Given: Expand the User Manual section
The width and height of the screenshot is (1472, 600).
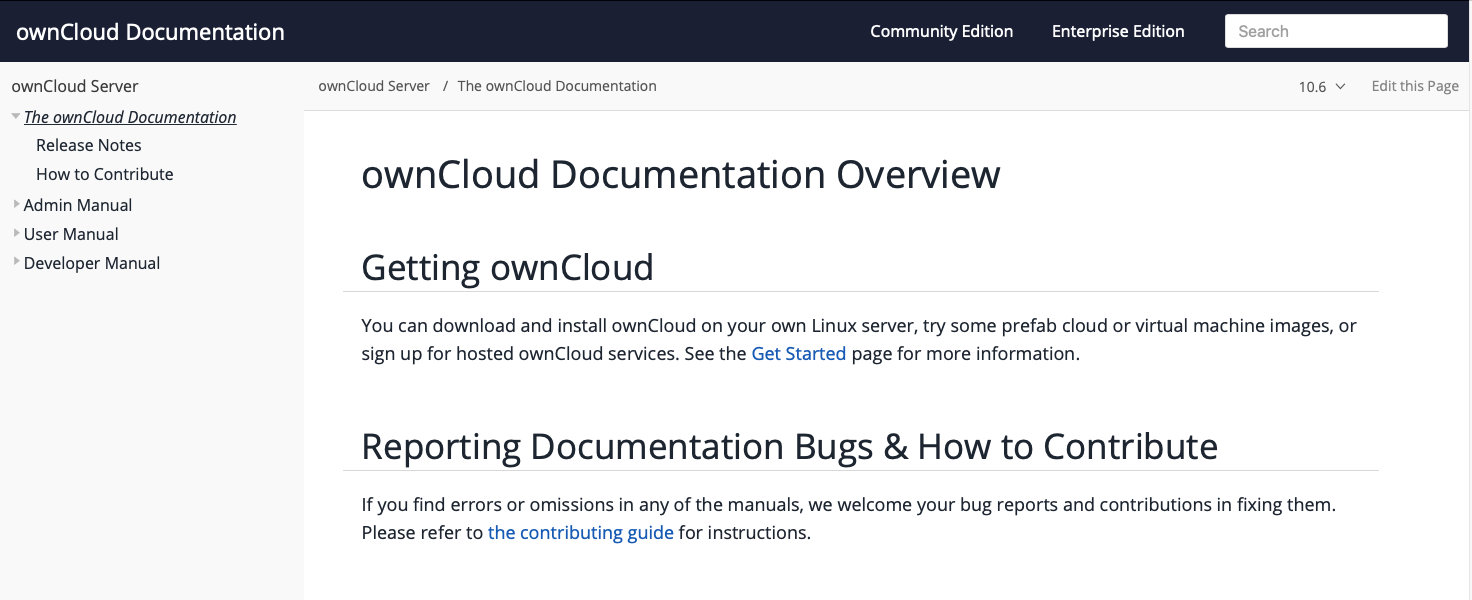Looking at the screenshot, I should click(x=15, y=234).
